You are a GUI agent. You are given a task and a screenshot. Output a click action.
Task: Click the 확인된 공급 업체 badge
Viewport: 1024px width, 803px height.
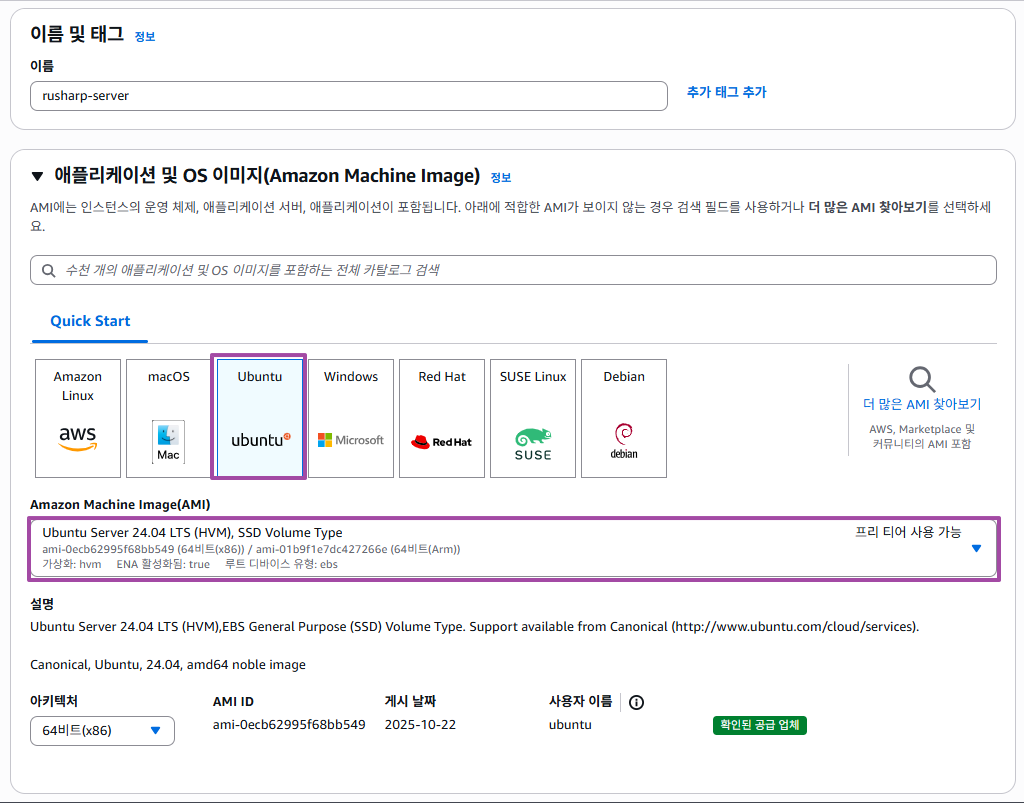(x=760, y=725)
